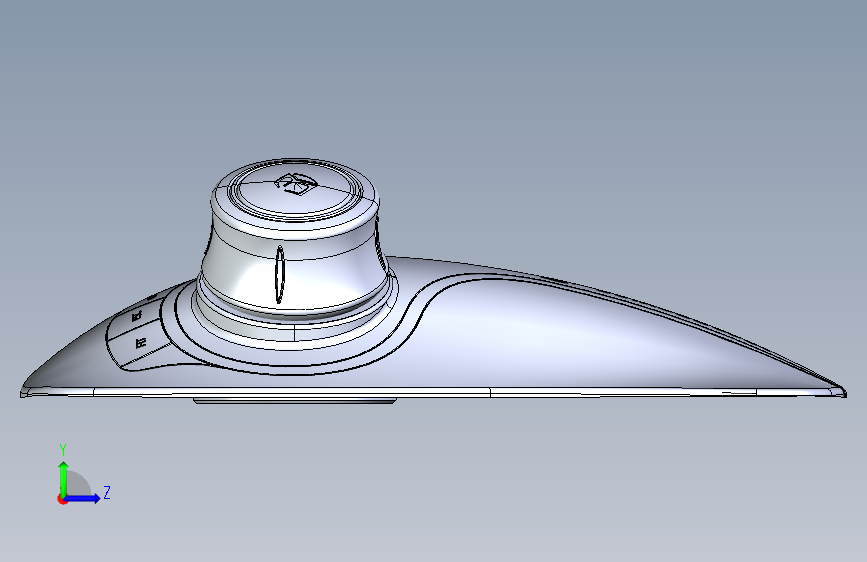Screen dimensions: 867x562
Task: Click the blue Z axis arrow on the triad
Action: click(83, 498)
